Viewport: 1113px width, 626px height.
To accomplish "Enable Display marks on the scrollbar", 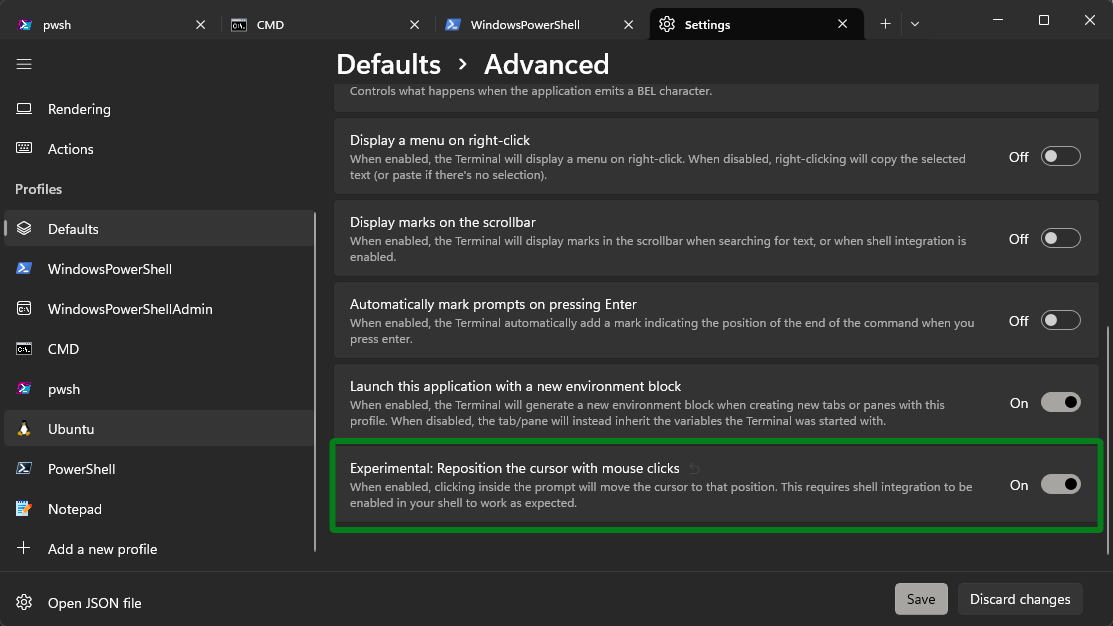I will tap(1060, 238).
